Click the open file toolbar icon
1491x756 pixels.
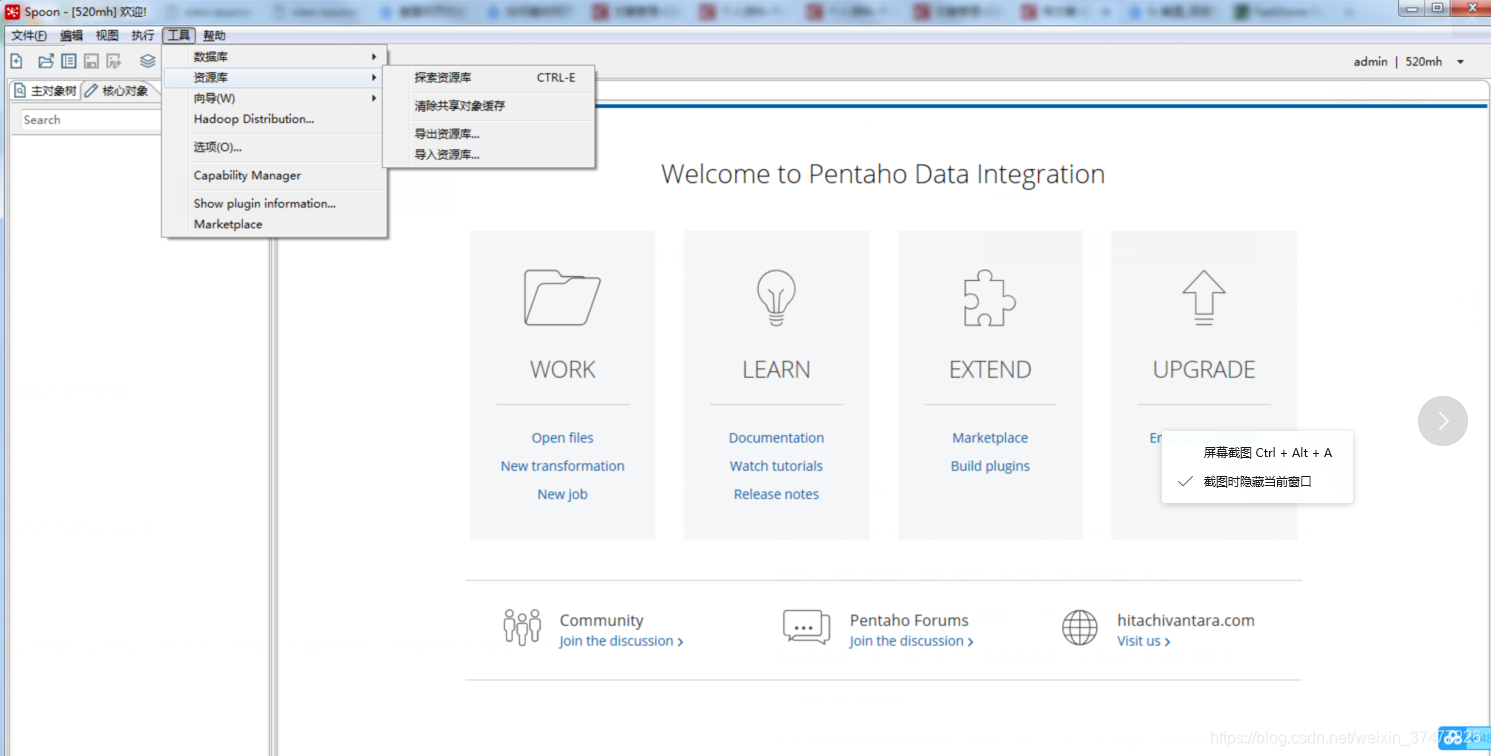[x=46, y=61]
